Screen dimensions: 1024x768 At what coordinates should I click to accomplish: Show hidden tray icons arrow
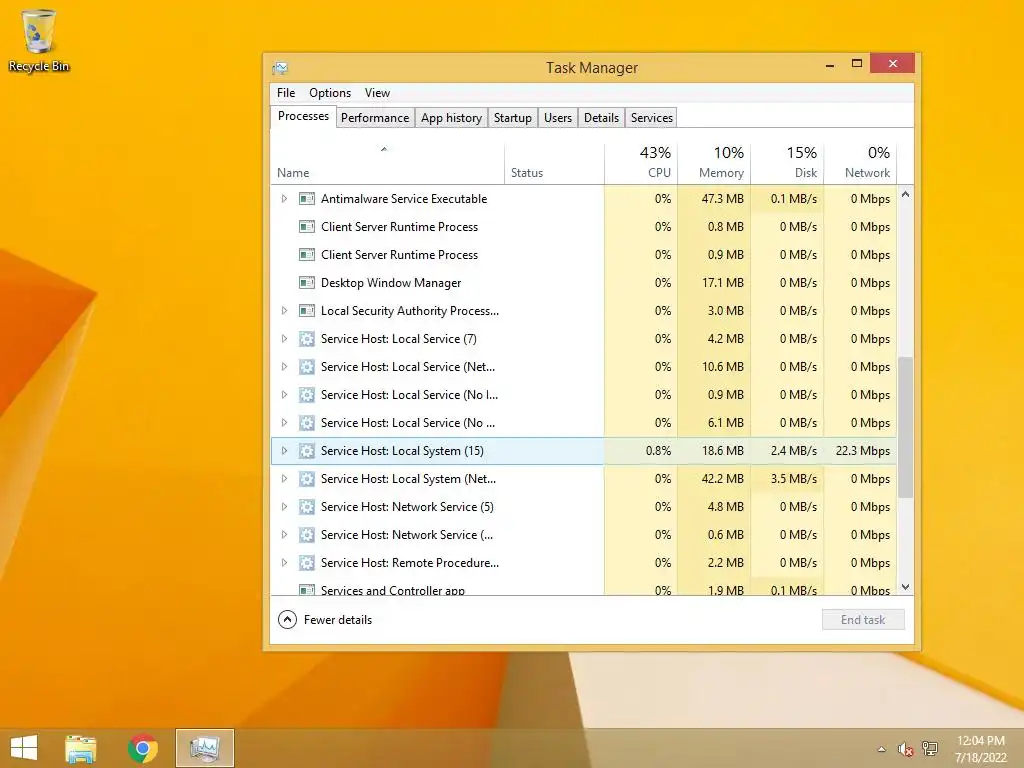pyautogui.click(x=882, y=749)
